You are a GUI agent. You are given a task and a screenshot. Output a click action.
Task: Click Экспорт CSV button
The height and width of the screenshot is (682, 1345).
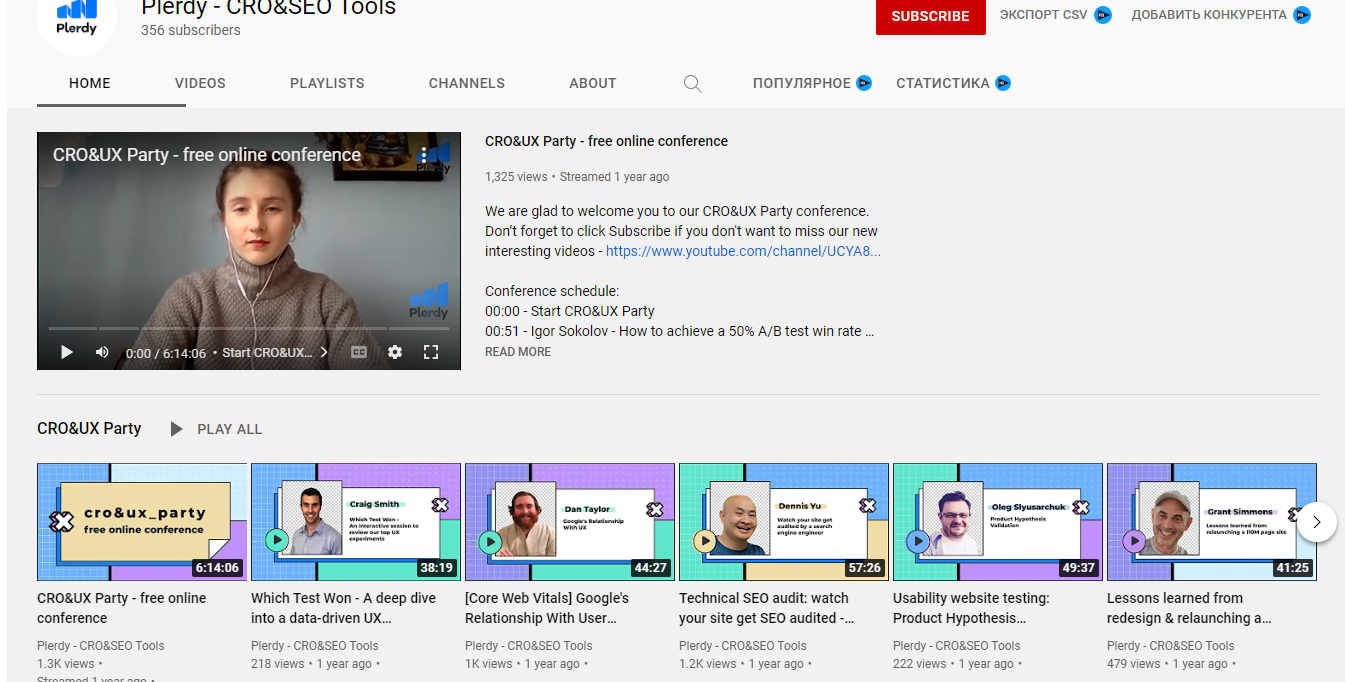pyautogui.click(x=1055, y=15)
